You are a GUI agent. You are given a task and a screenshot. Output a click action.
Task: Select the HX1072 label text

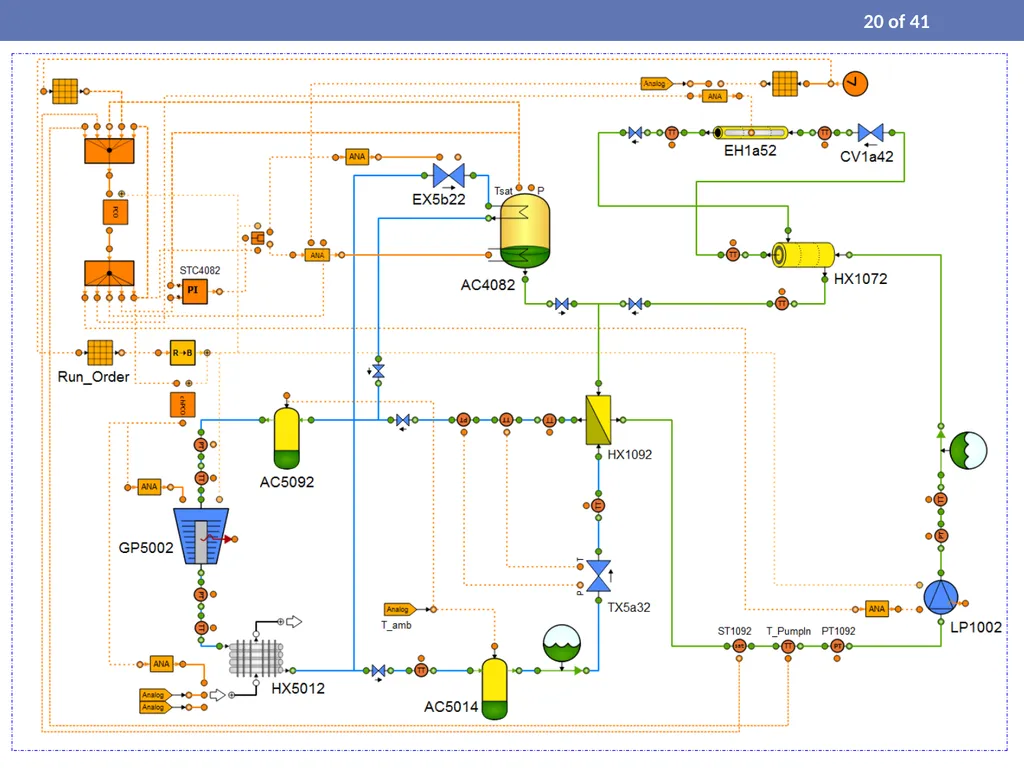coord(861,279)
